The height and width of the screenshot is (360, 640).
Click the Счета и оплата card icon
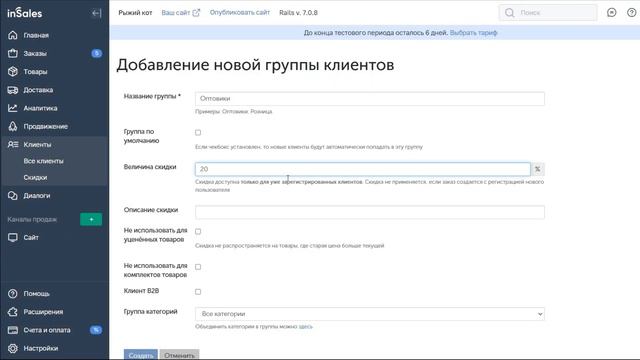[13, 330]
